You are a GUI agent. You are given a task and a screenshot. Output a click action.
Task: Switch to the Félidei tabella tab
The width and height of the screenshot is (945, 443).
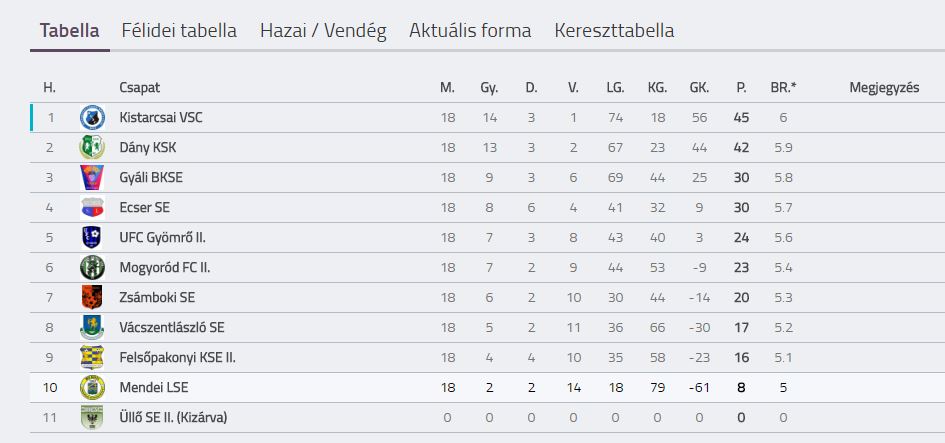(179, 31)
